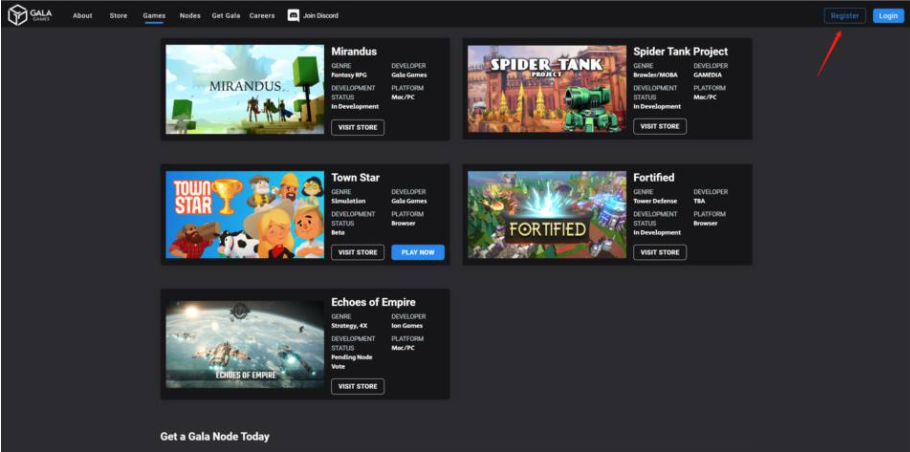Open the Careers page link
The height and width of the screenshot is (452, 910).
[x=262, y=16]
